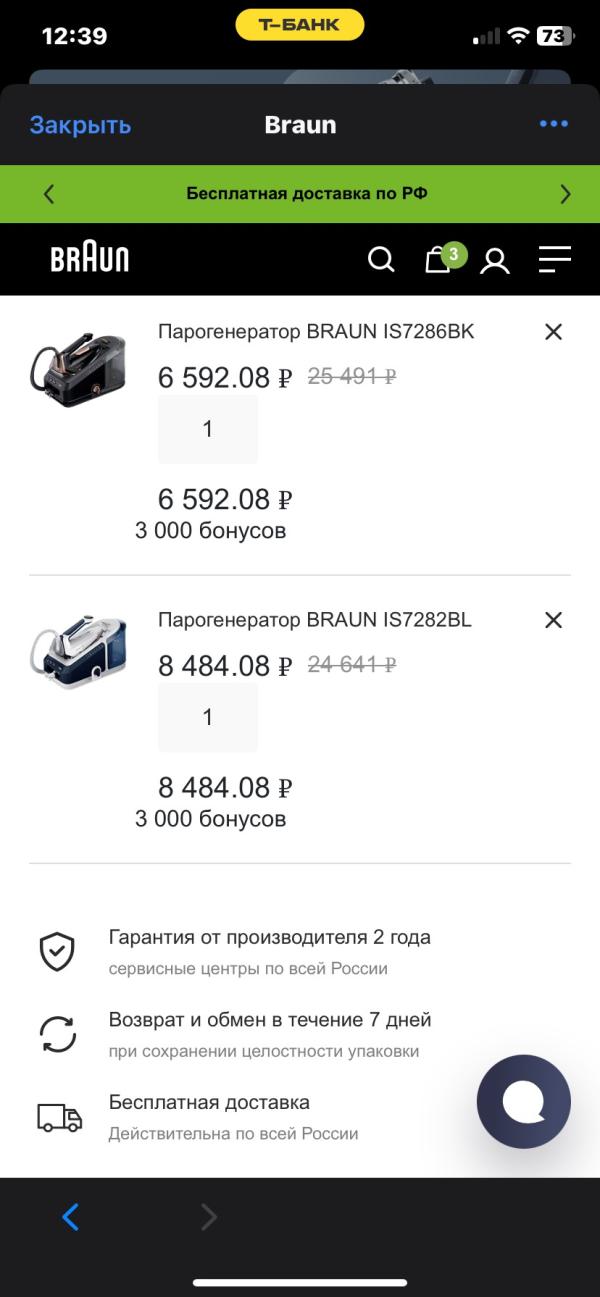Click the delivery truck icon

tap(57, 1117)
